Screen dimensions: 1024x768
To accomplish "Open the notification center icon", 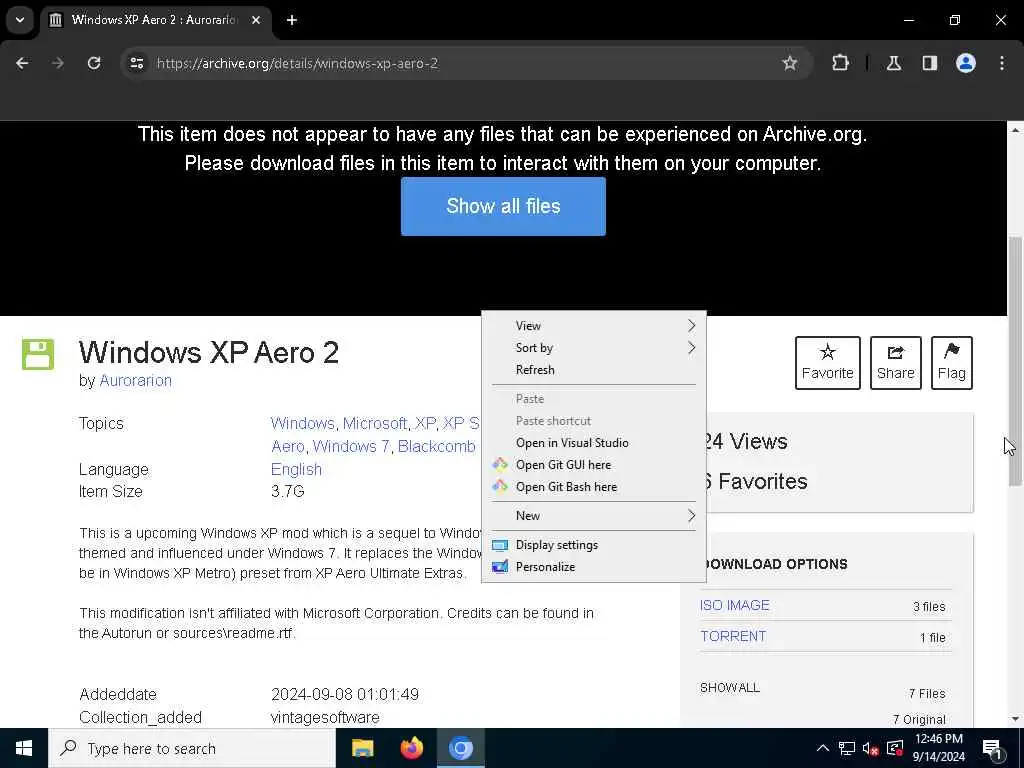I will (992, 749).
